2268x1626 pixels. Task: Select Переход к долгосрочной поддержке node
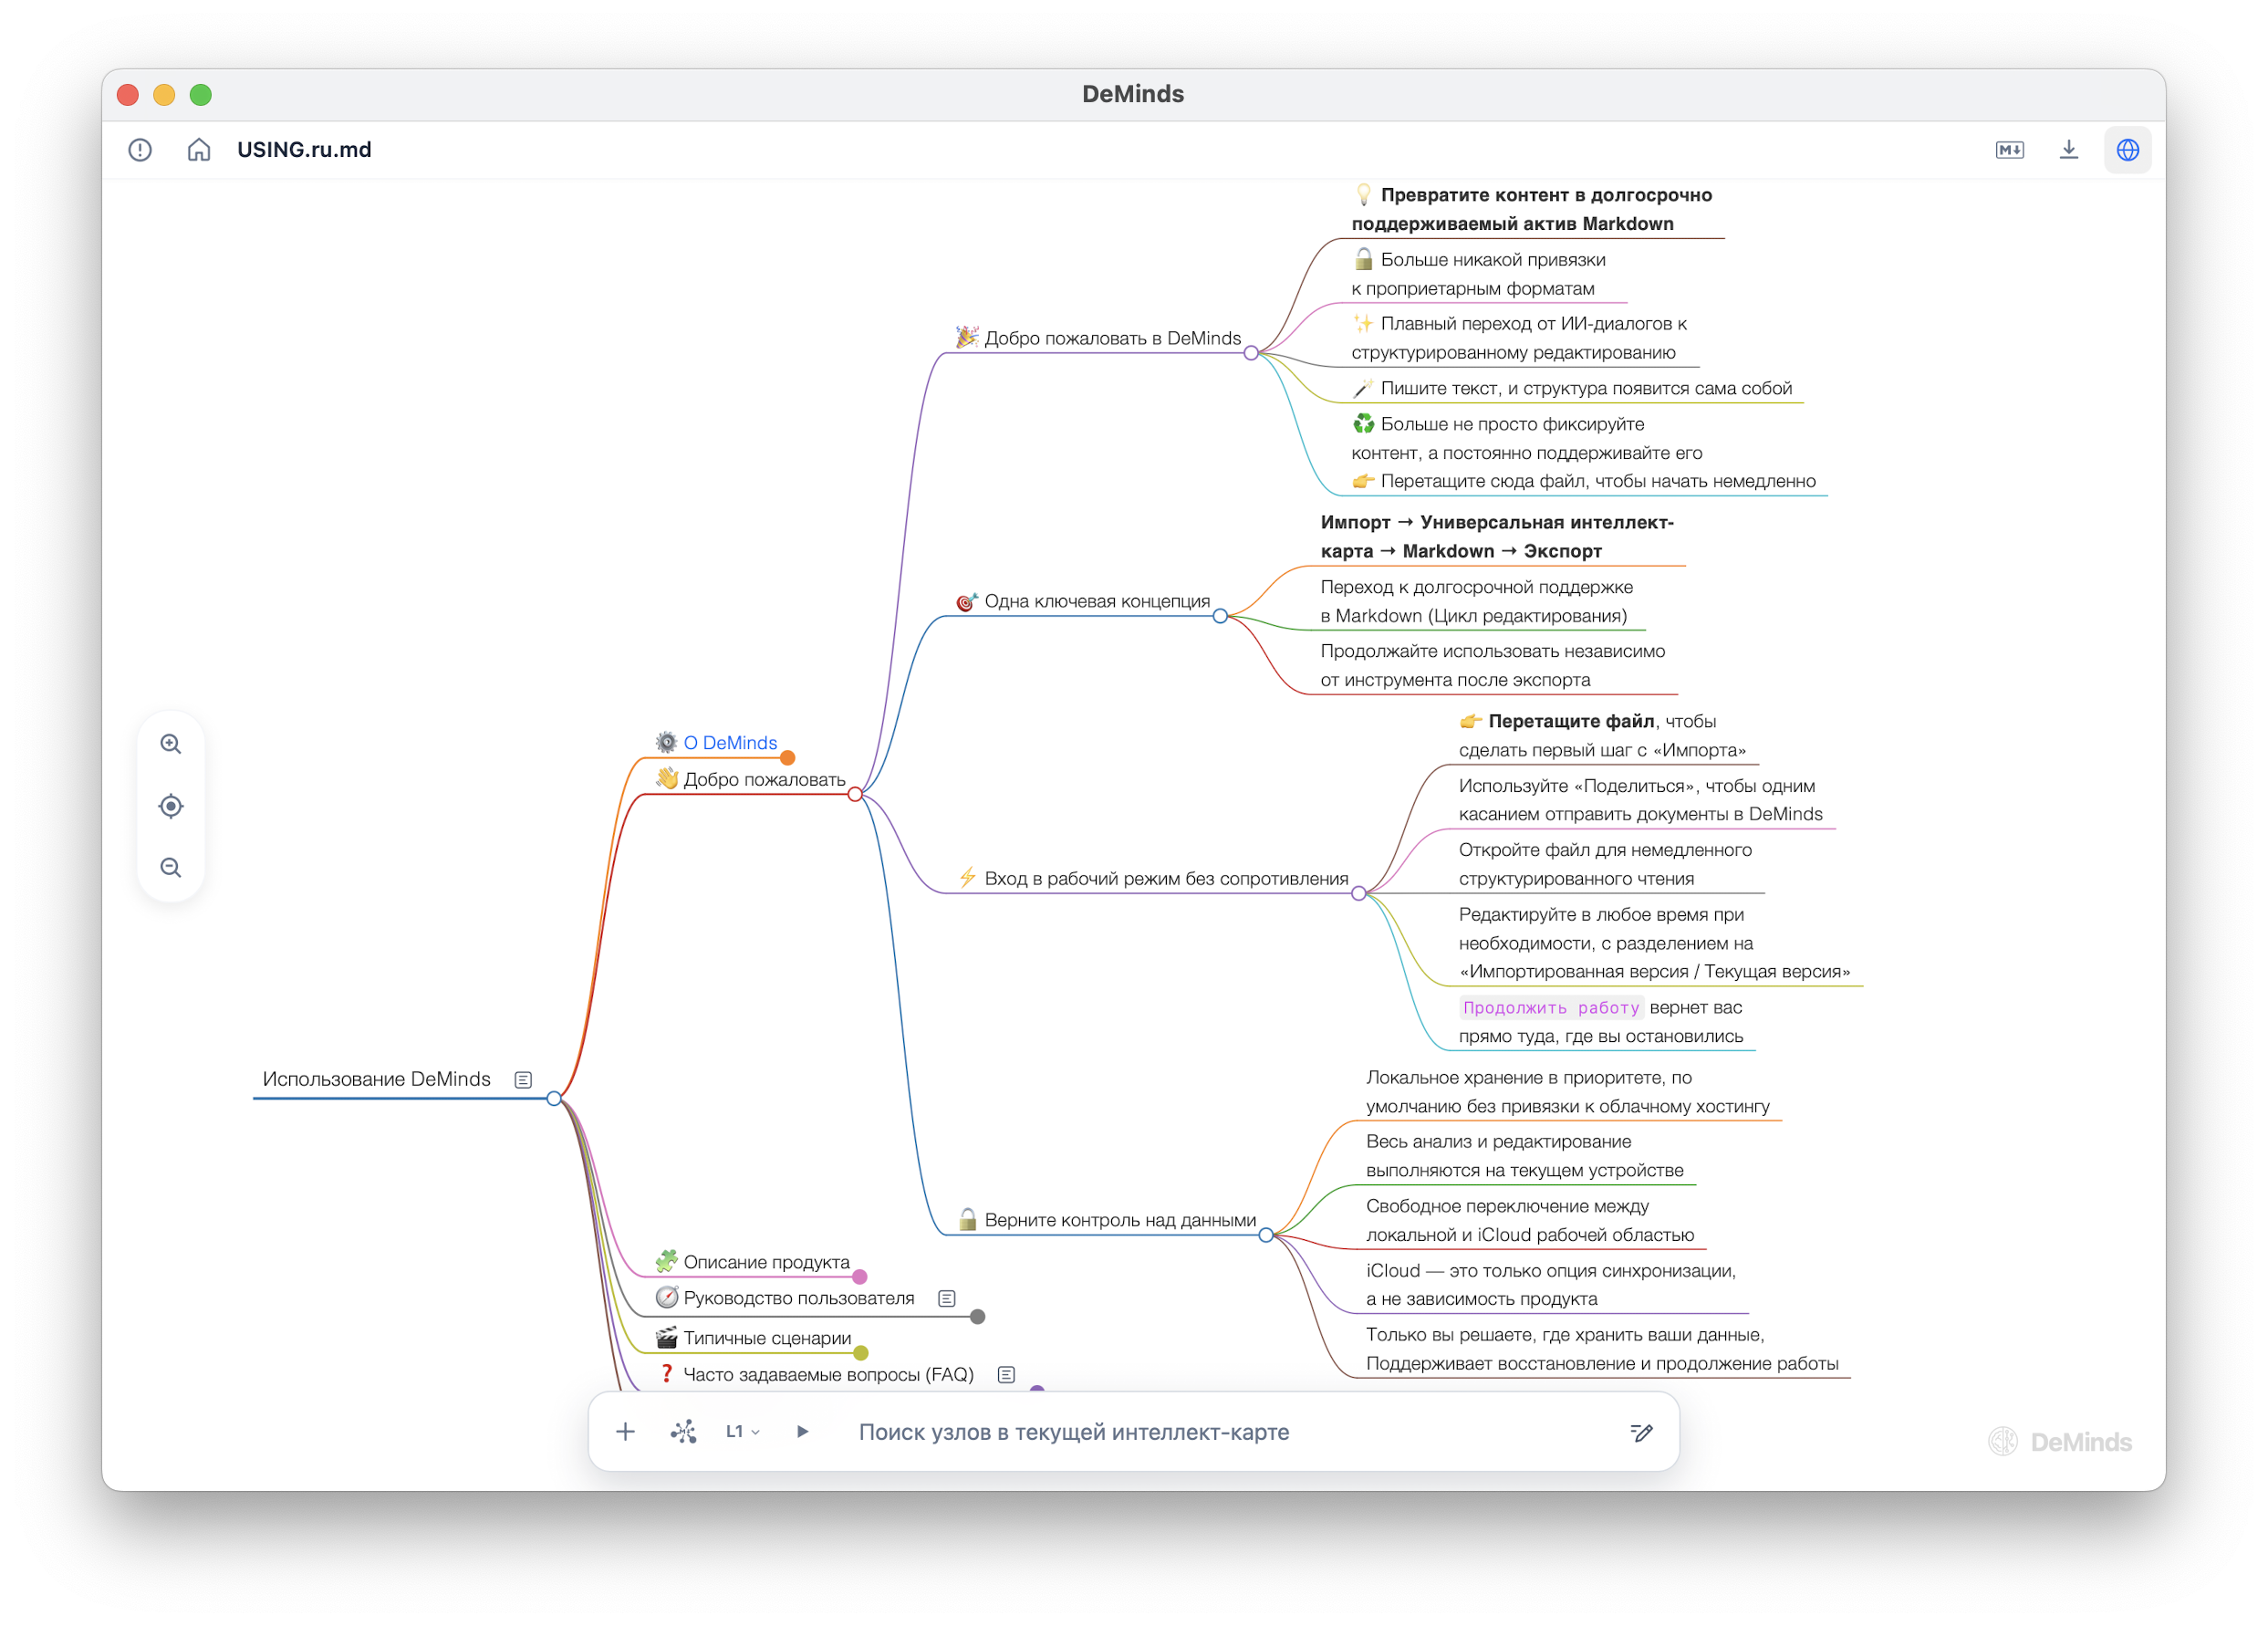click(x=1477, y=602)
